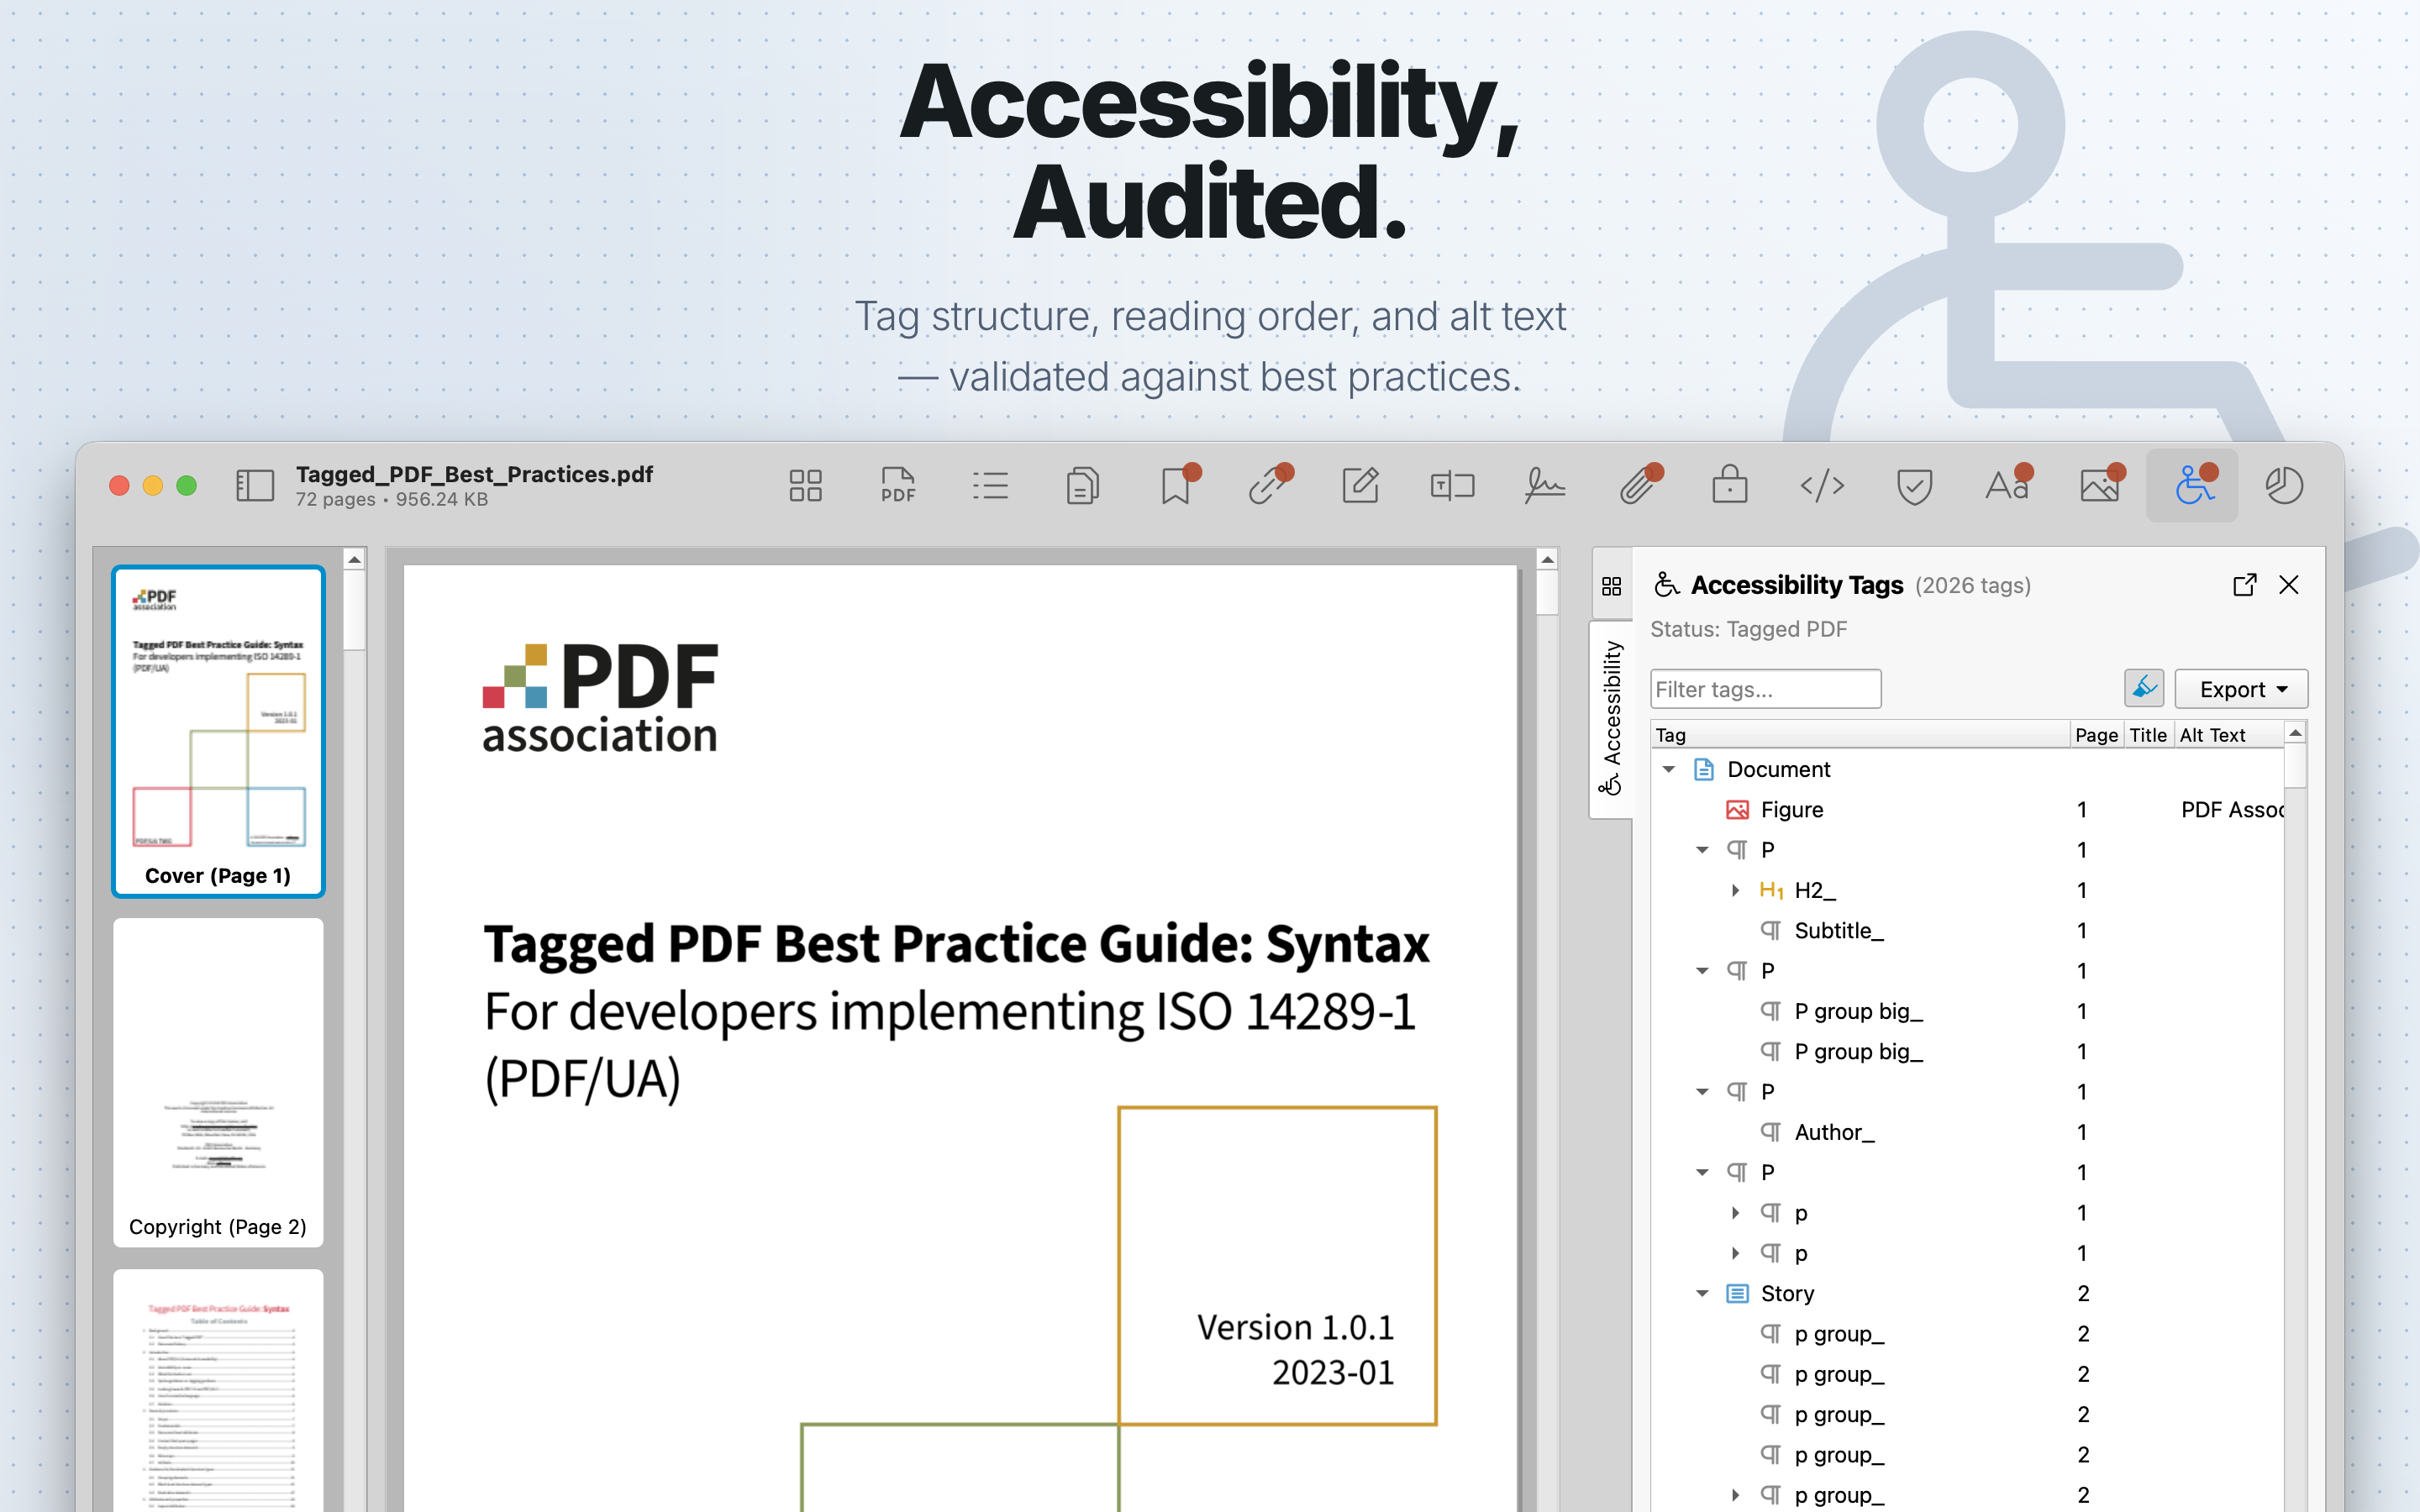Open the pie chart statistics icon
2420x1512 pixels.
2284,486
